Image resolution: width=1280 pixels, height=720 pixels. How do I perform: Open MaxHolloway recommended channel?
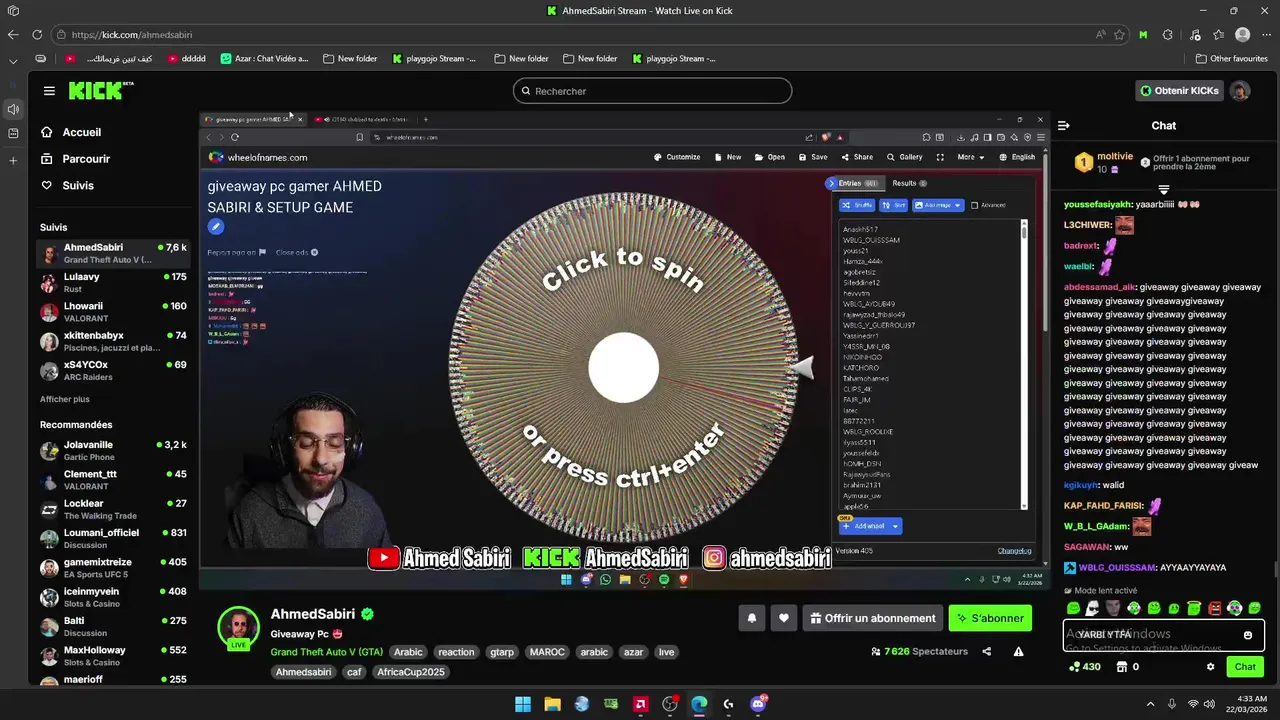pyautogui.click(x=113, y=656)
